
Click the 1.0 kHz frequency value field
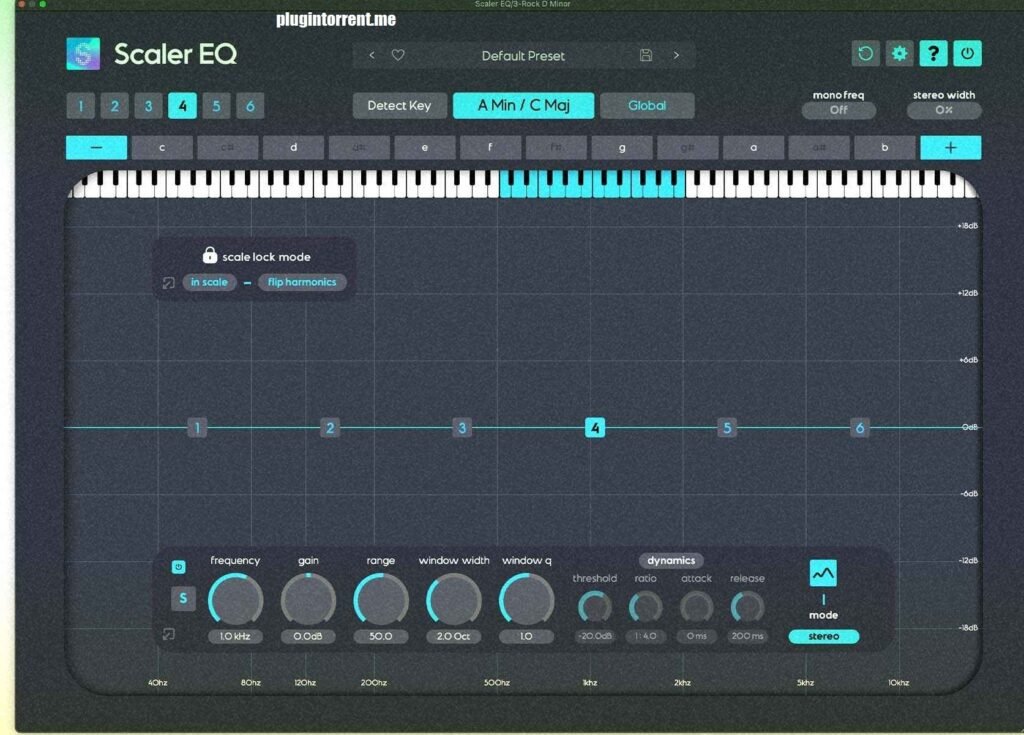[x=235, y=636]
